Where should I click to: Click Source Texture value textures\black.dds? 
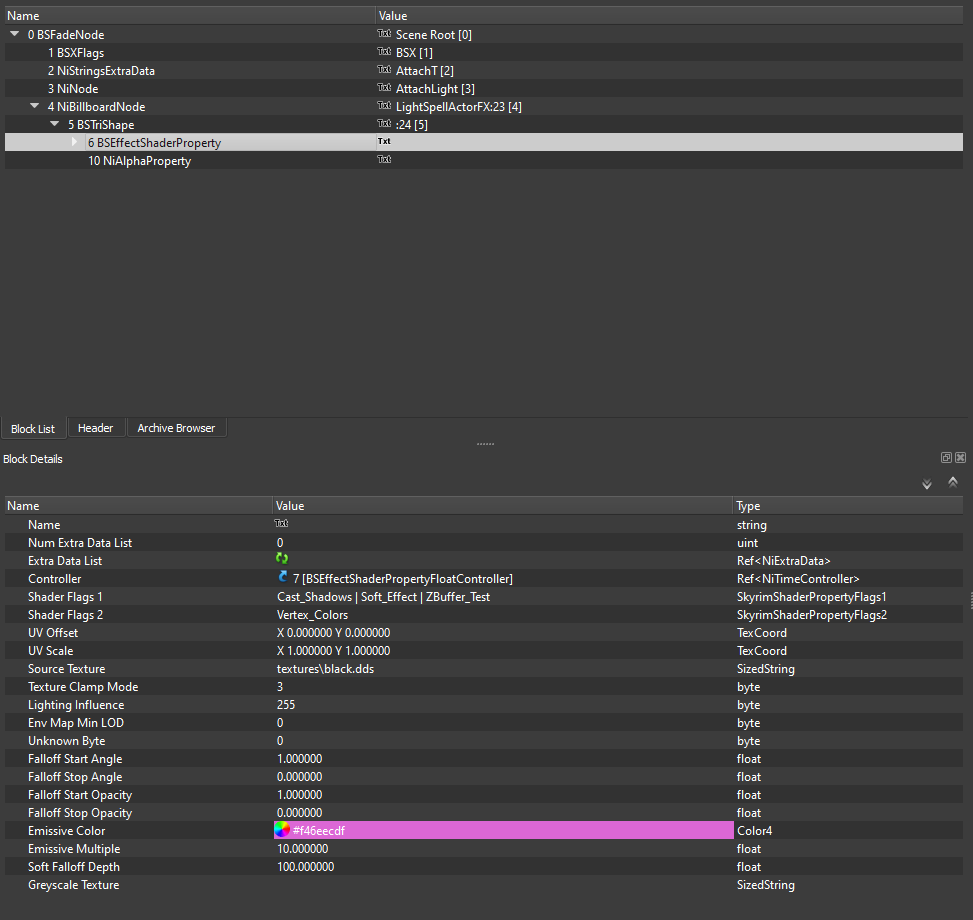325,669
